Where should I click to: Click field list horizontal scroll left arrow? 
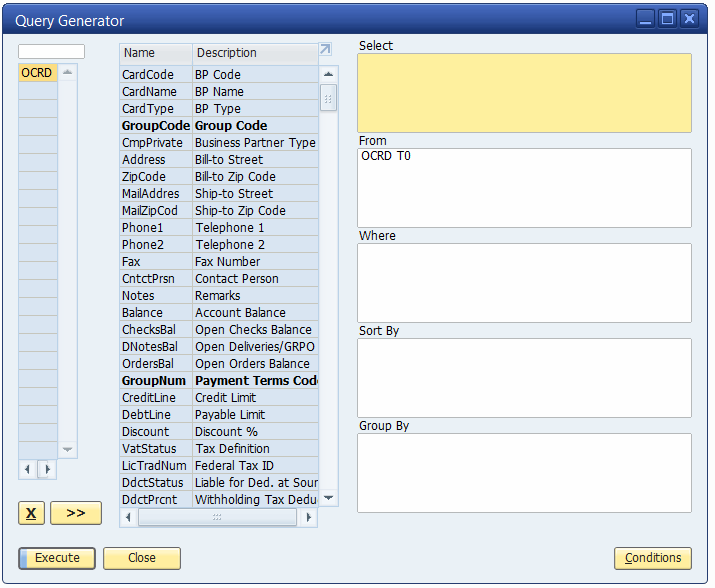(128, 517)
